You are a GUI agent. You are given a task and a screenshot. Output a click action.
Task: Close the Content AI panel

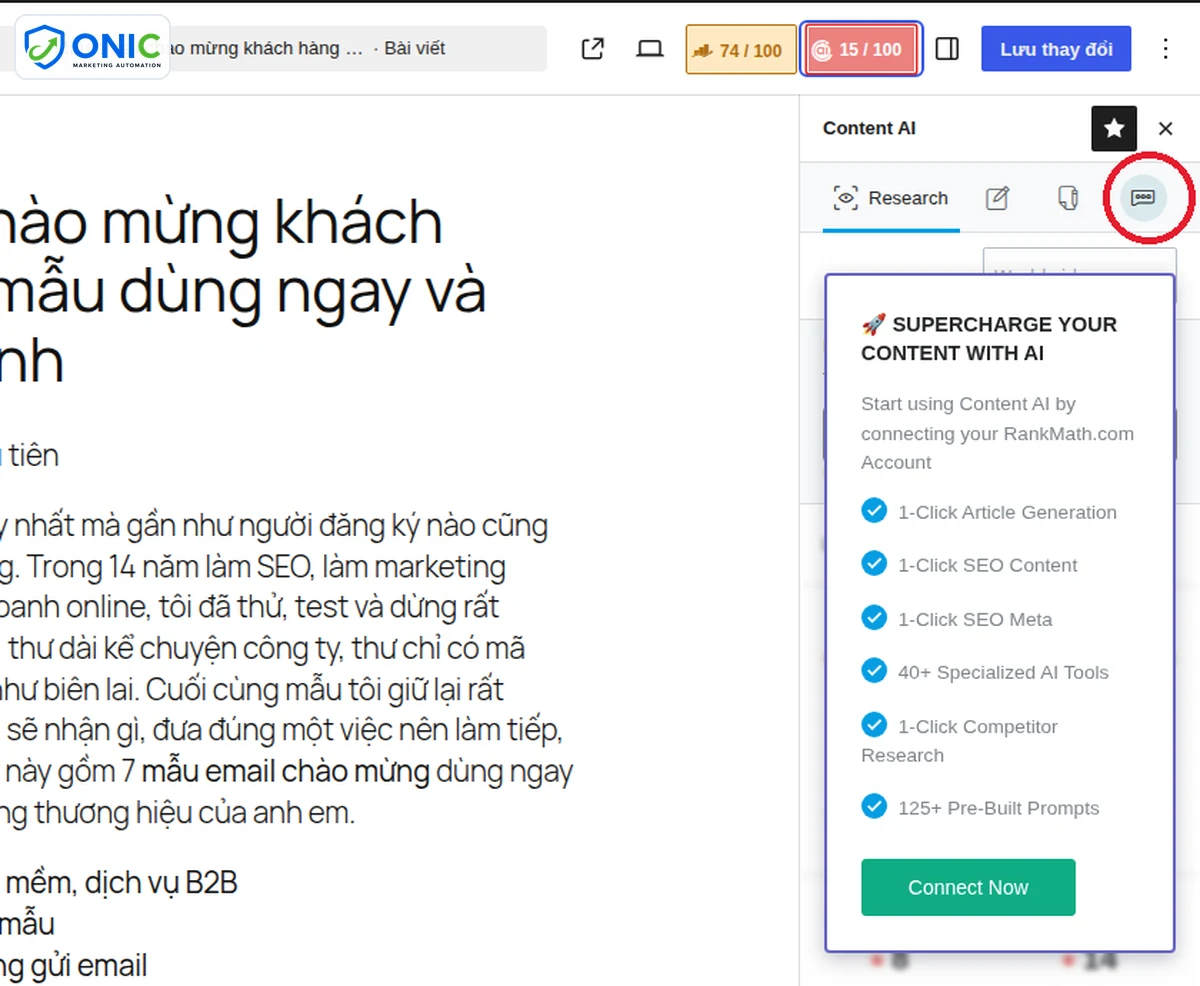pos(1165,128)
